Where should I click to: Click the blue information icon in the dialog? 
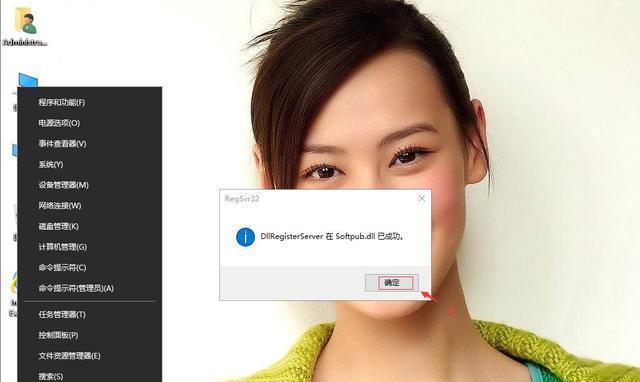click(245, 237)
